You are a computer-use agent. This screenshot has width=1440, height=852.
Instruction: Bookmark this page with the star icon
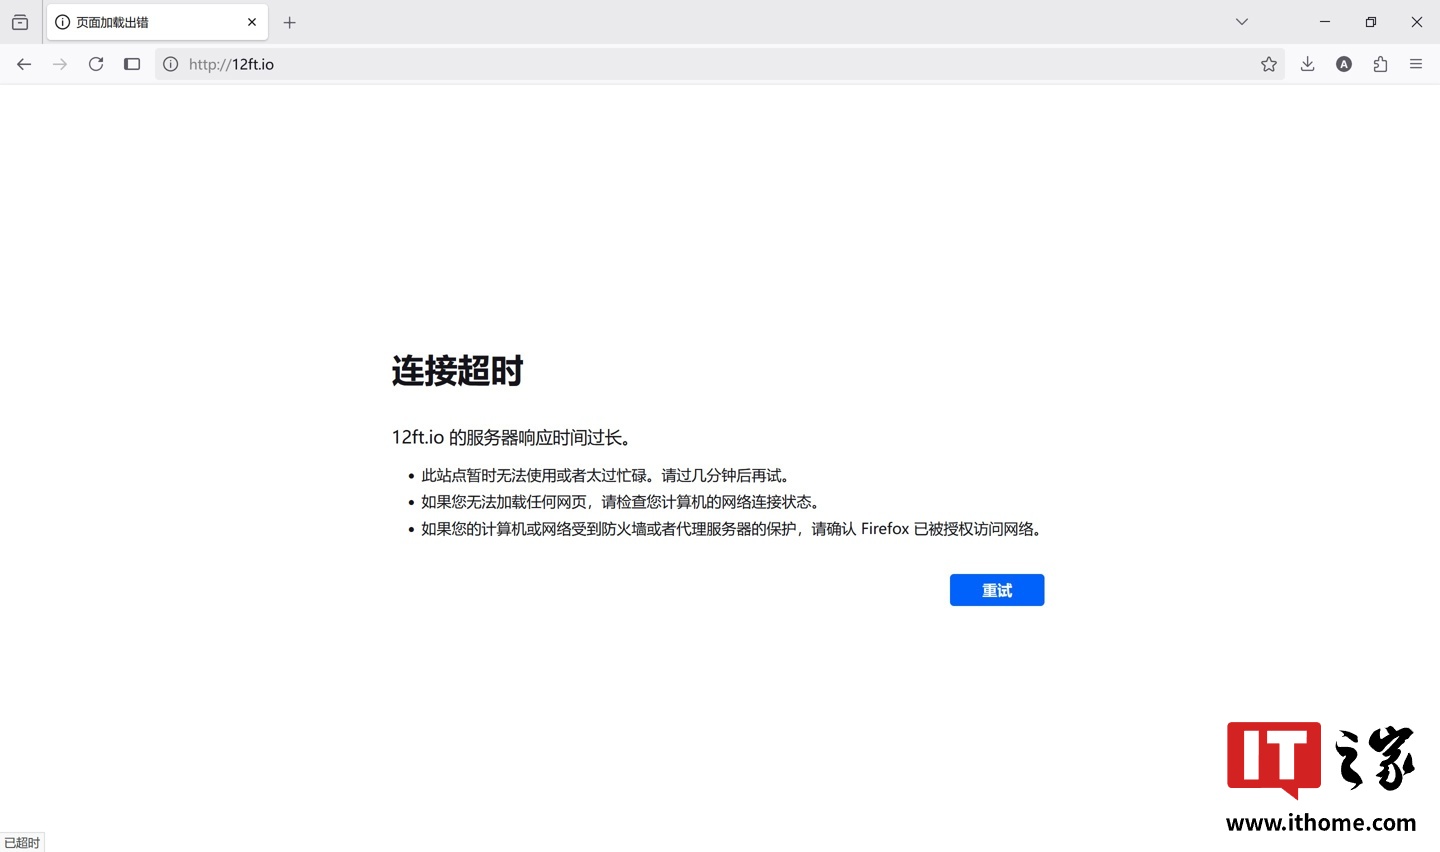coord(1269,64)
